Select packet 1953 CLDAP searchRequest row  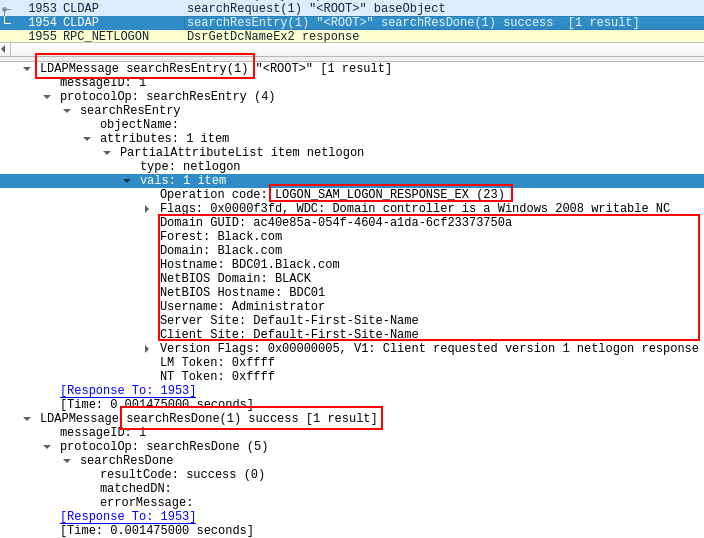point(300,8)
